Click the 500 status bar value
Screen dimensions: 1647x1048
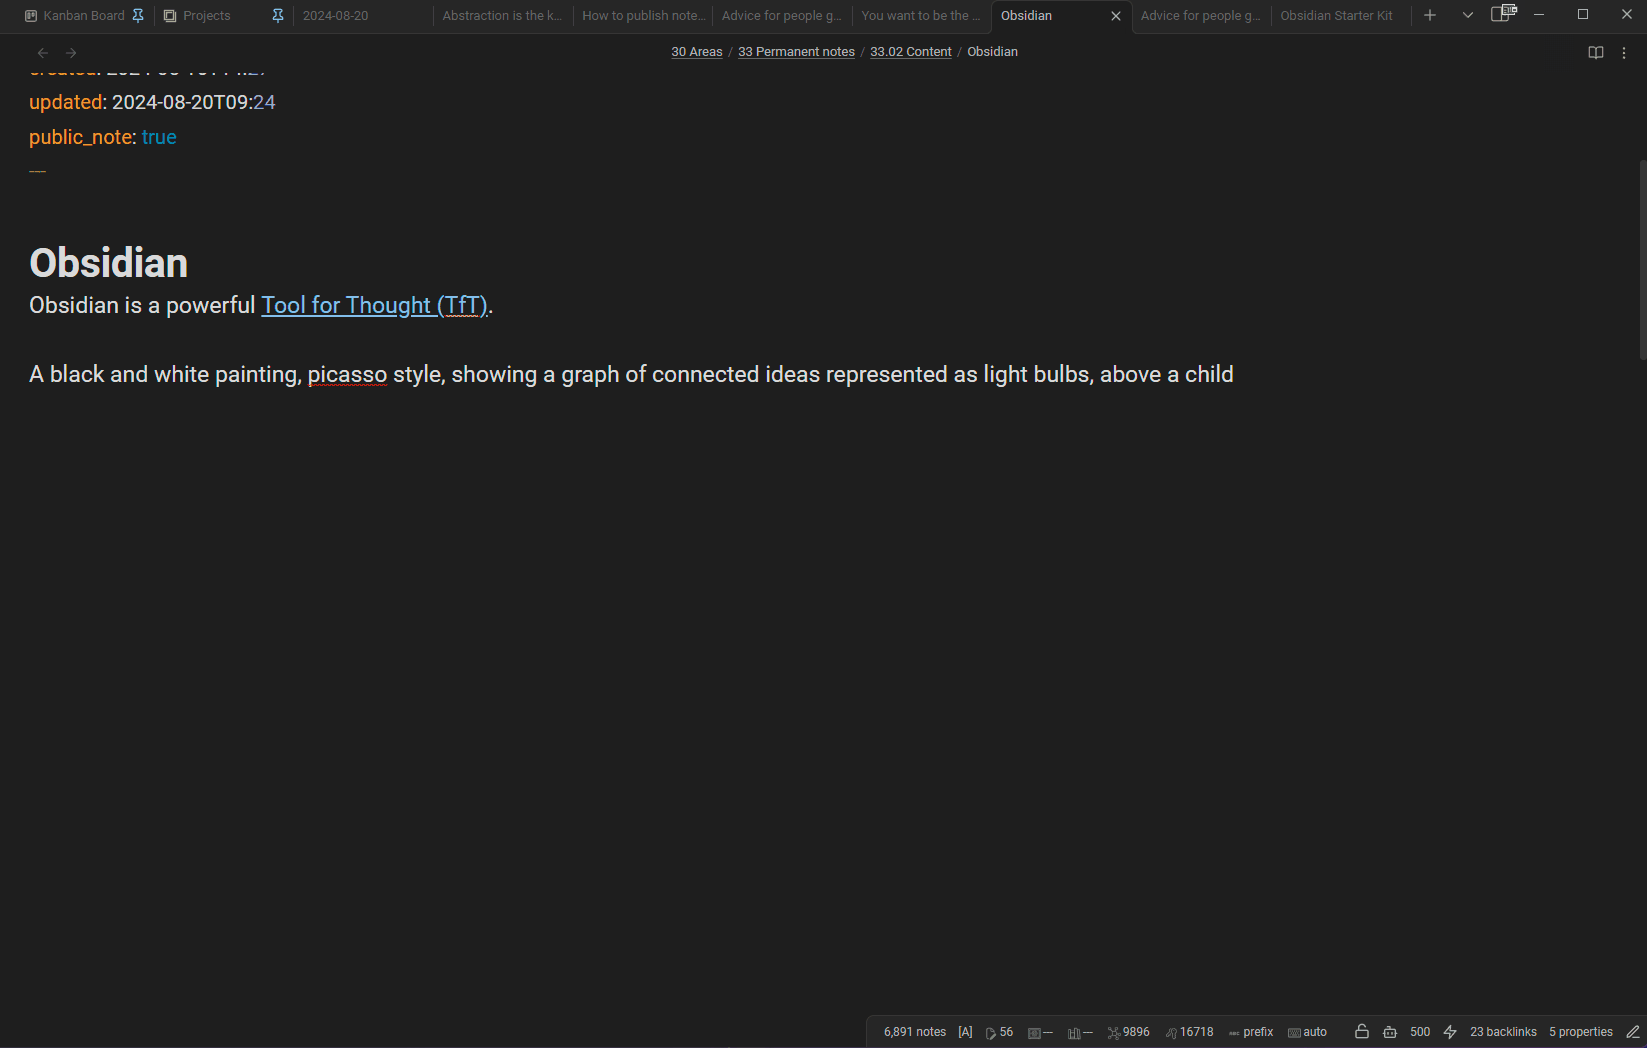(x=1420, y=1032)
